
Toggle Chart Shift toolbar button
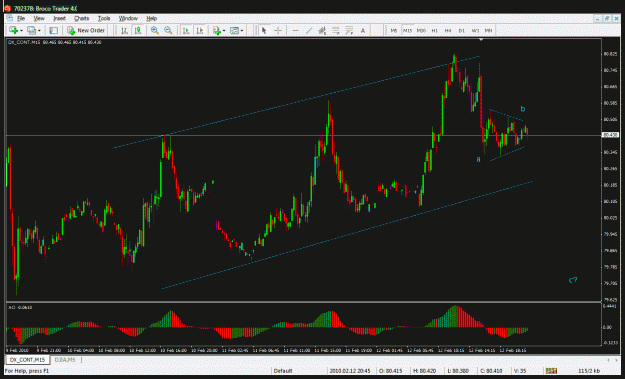click(200, 30)
